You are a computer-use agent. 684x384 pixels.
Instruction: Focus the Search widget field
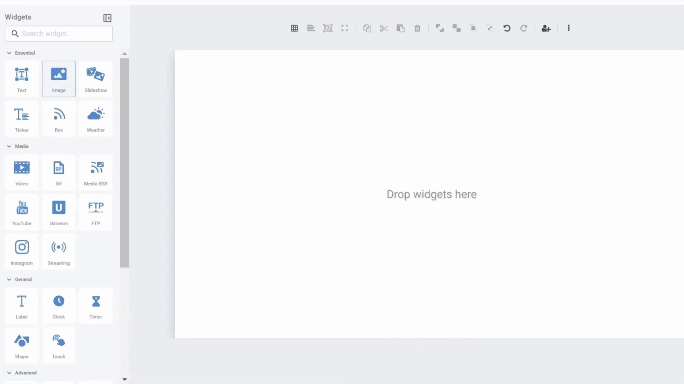59,34
